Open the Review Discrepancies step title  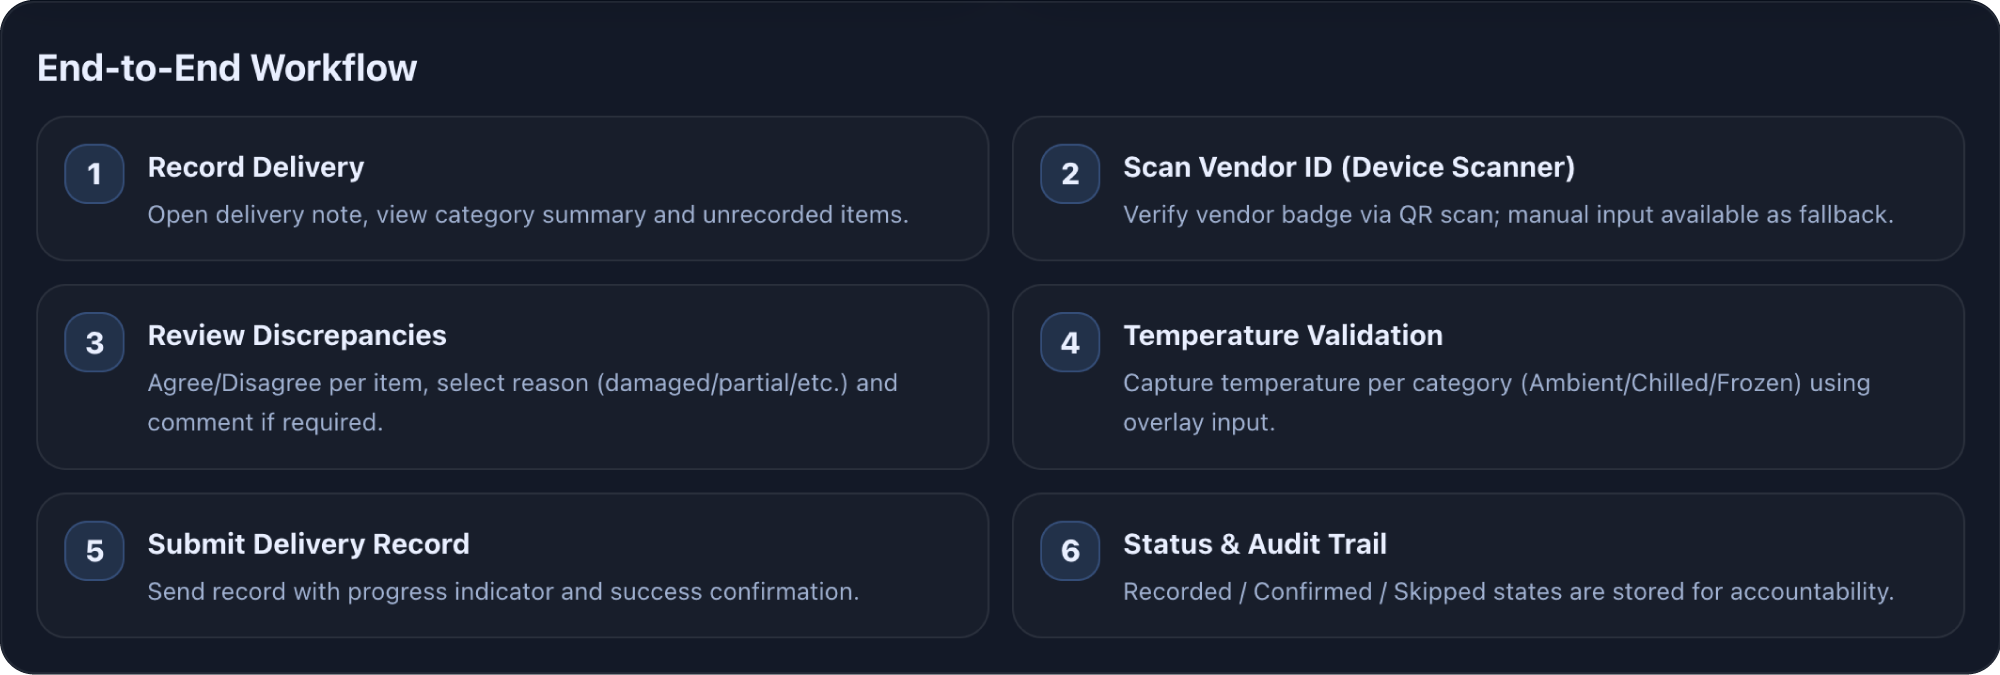click(x=297, y=335)
